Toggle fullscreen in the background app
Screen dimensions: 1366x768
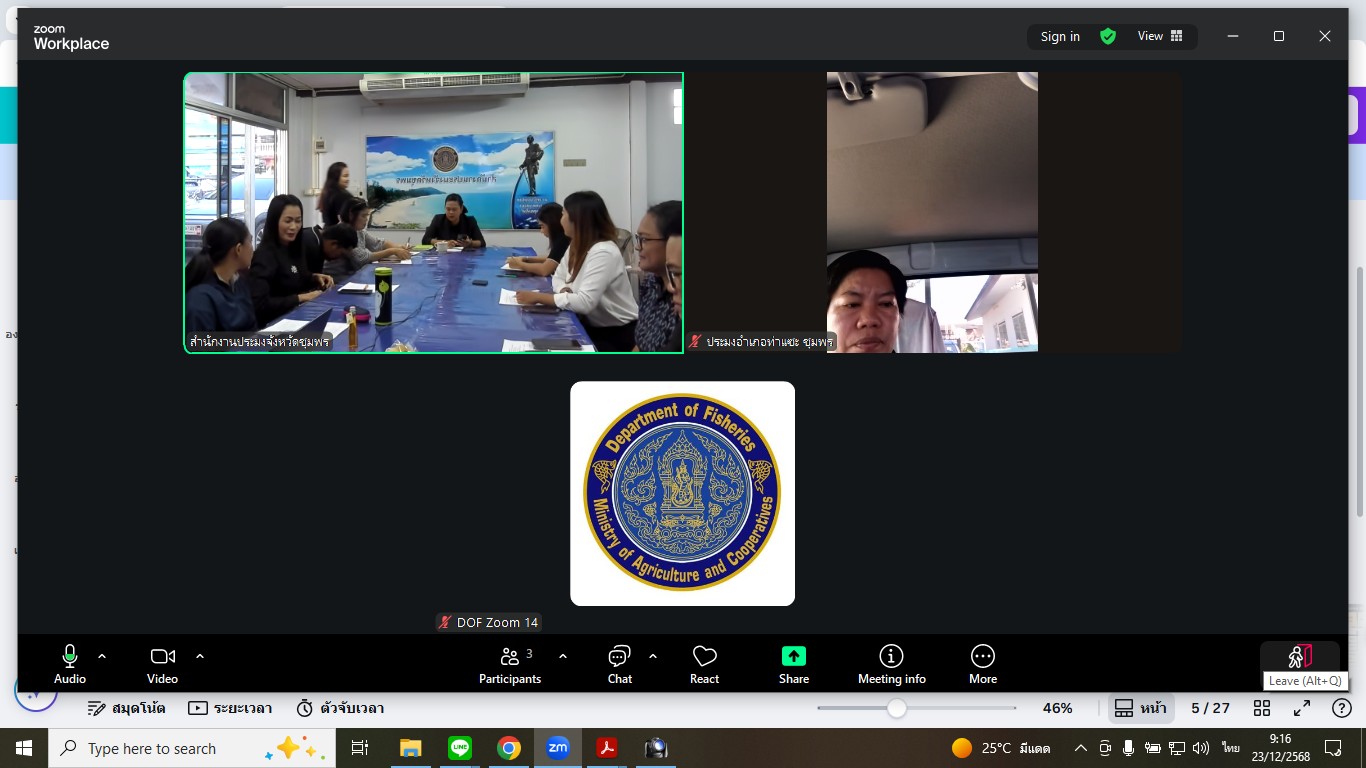pyautogui.click(x=1302, y=708)
